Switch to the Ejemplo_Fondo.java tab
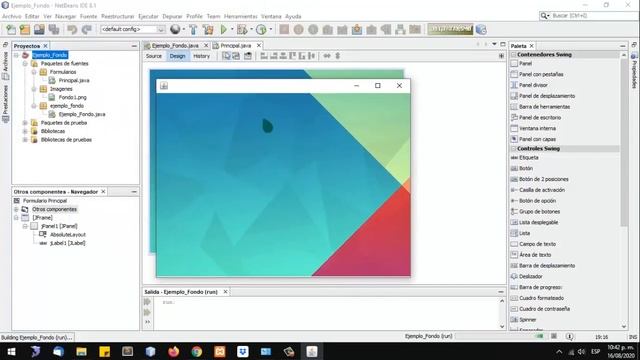Screen dimensions: 640x360 coord(175,46)
